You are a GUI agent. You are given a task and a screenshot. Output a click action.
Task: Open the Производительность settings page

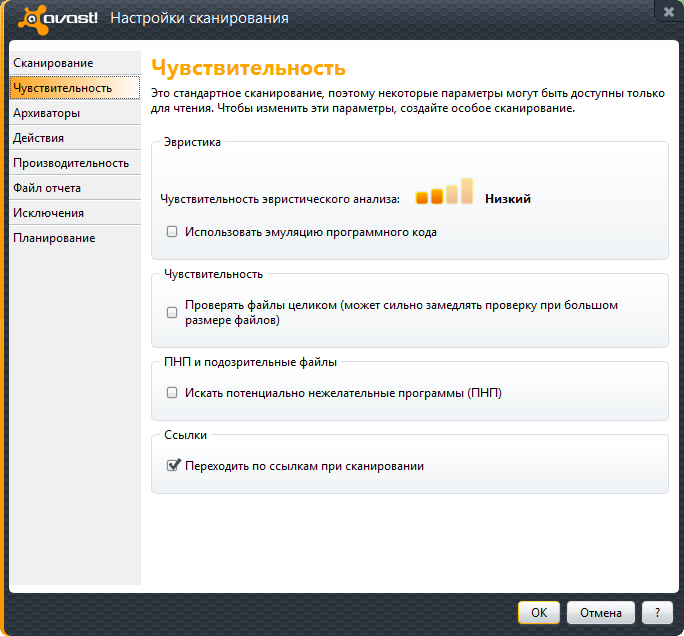pos(71,163)
